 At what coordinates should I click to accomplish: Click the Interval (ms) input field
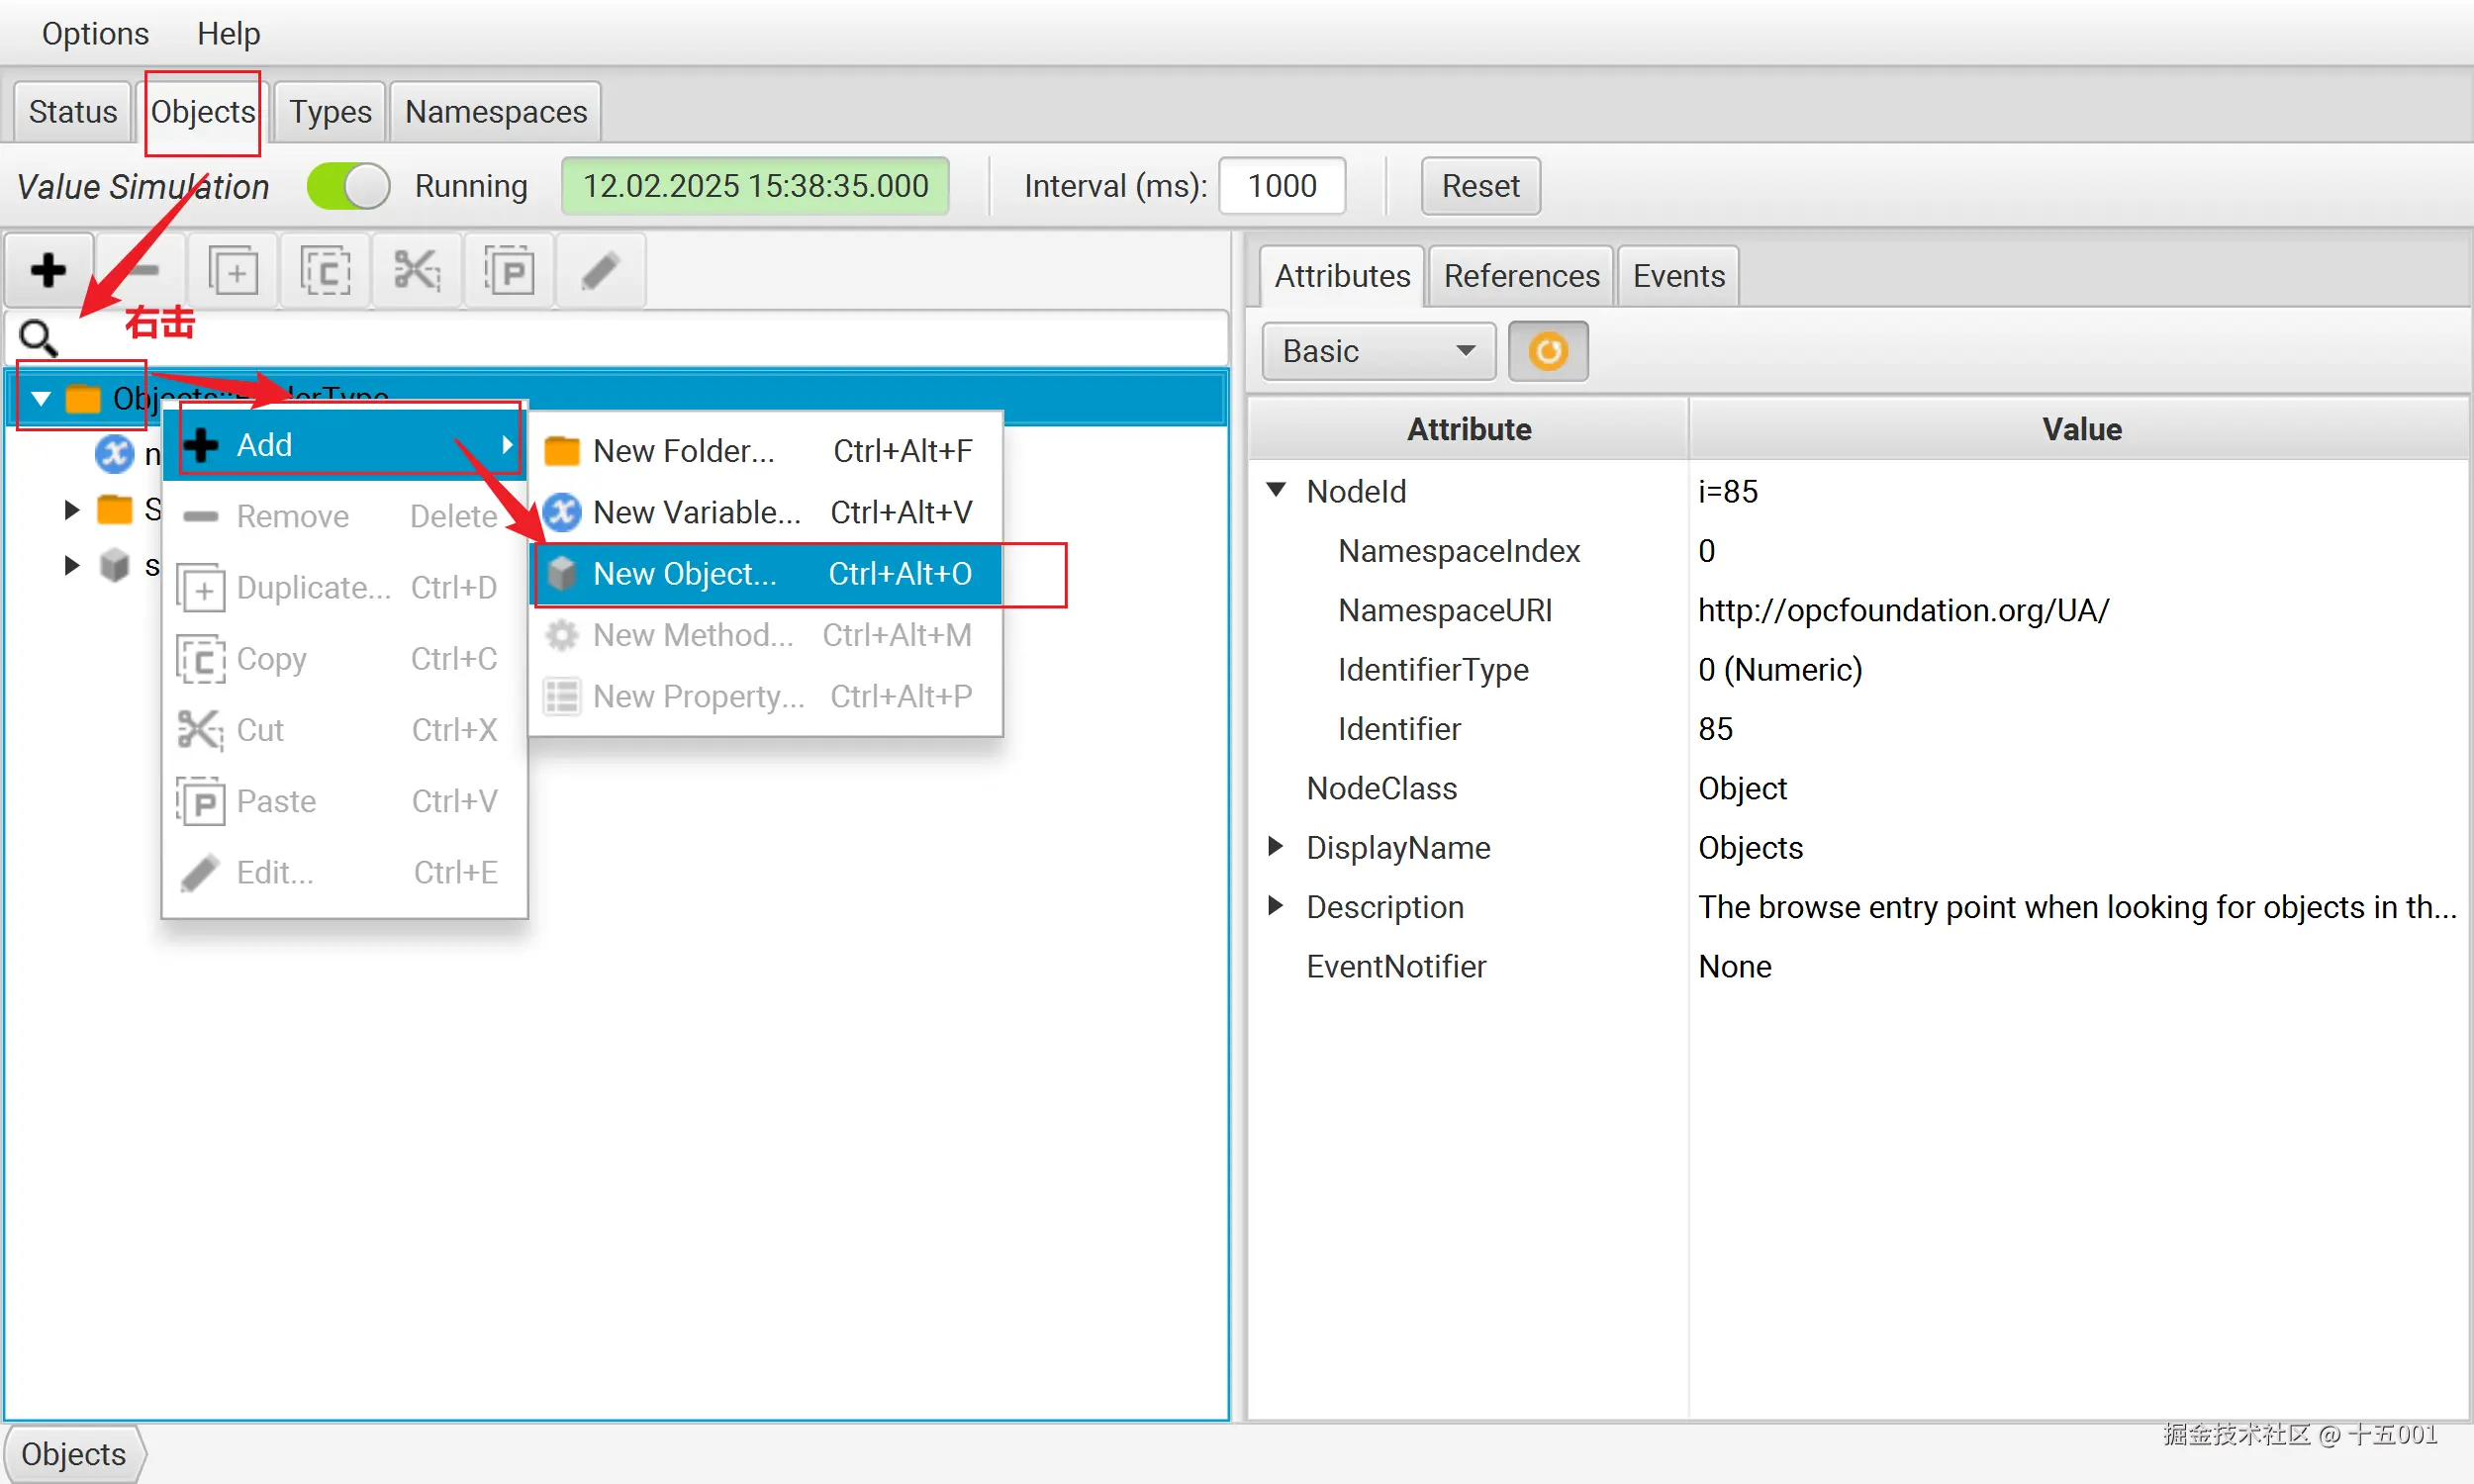1281,186
